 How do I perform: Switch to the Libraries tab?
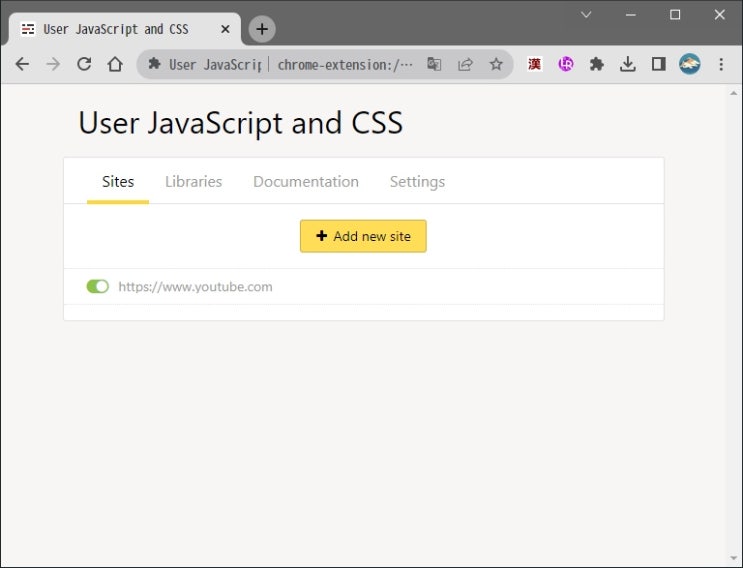pyautogui.click(x=193, y=181)
